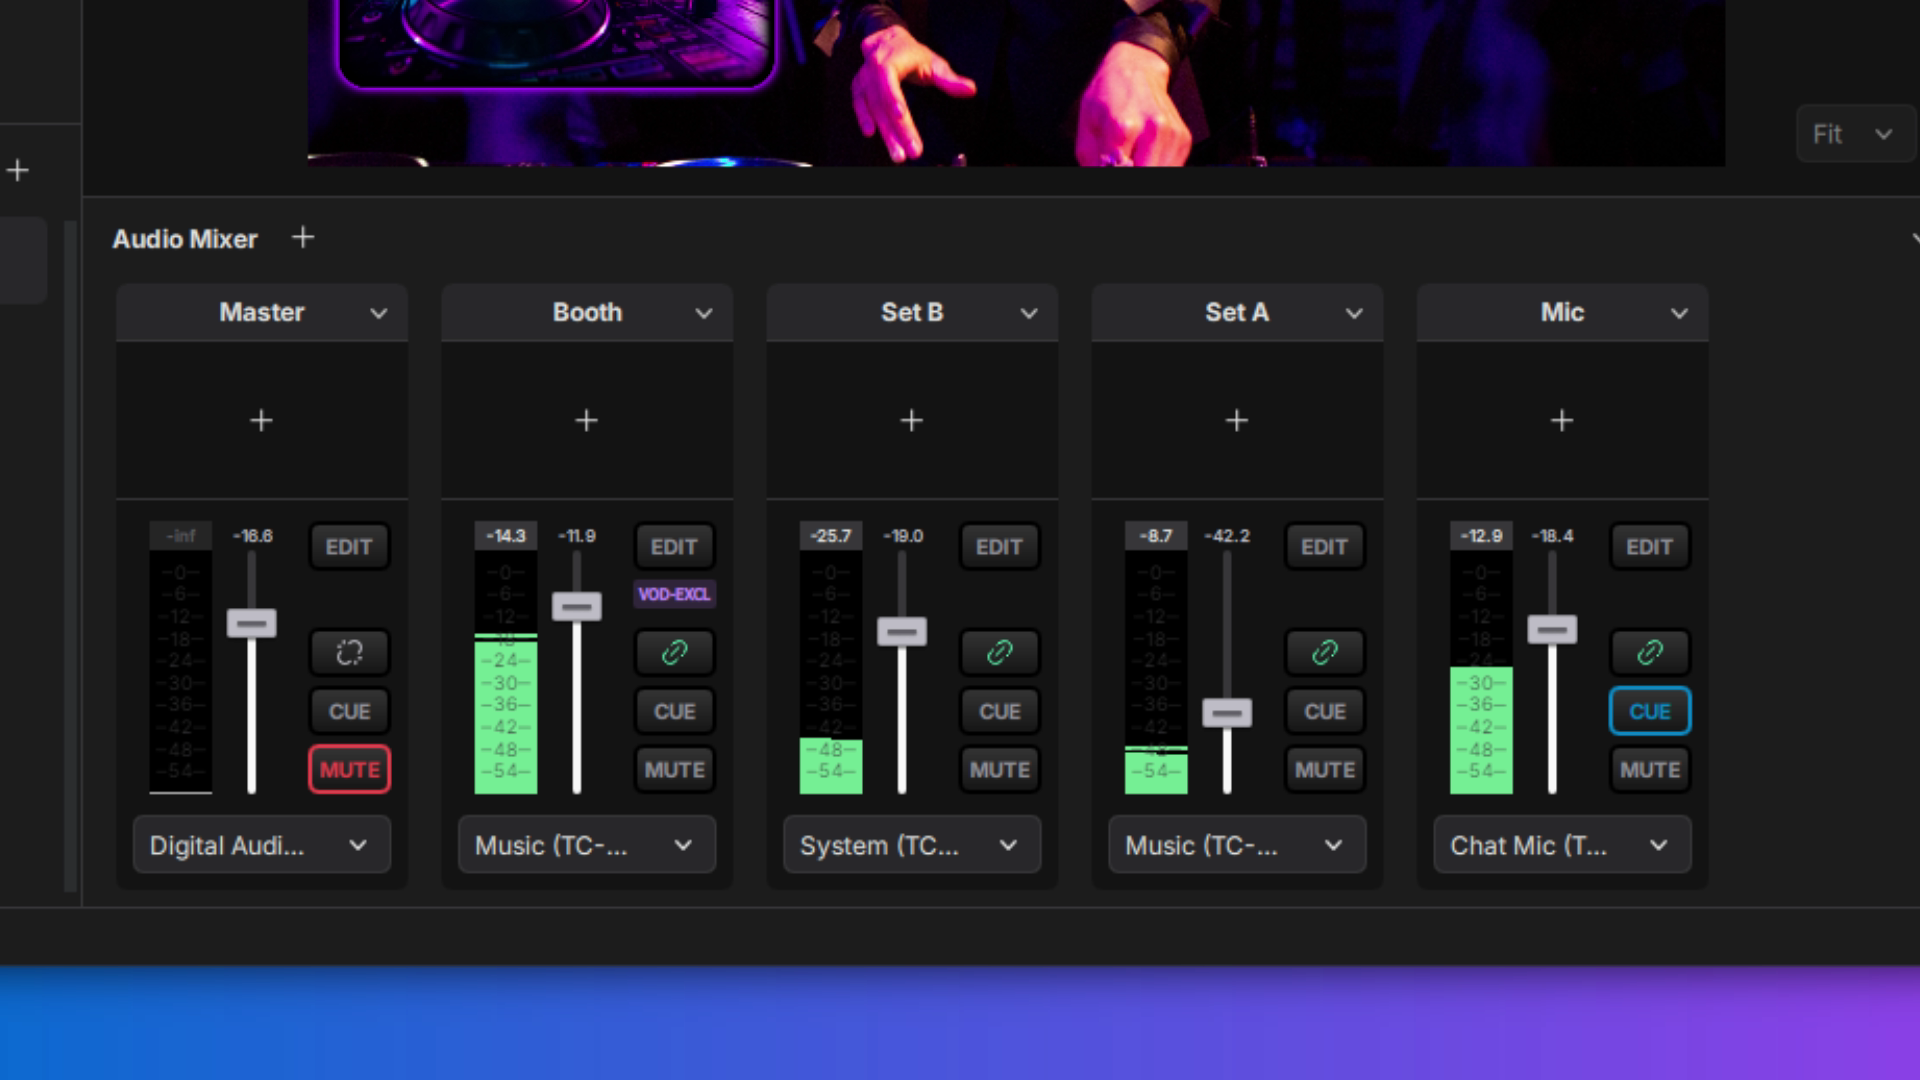Open the Digital Audio device dropdown
1920x1080 pixels.
click(x=261, y=846)
